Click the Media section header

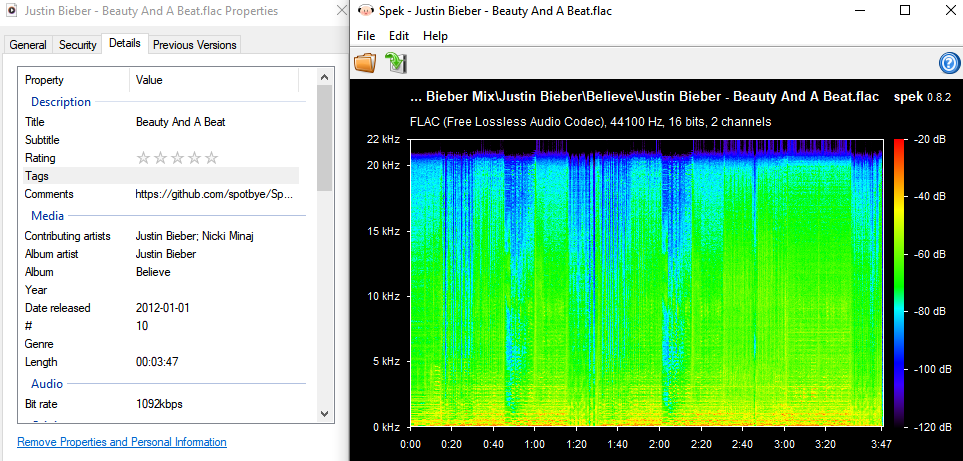point(48,216)
